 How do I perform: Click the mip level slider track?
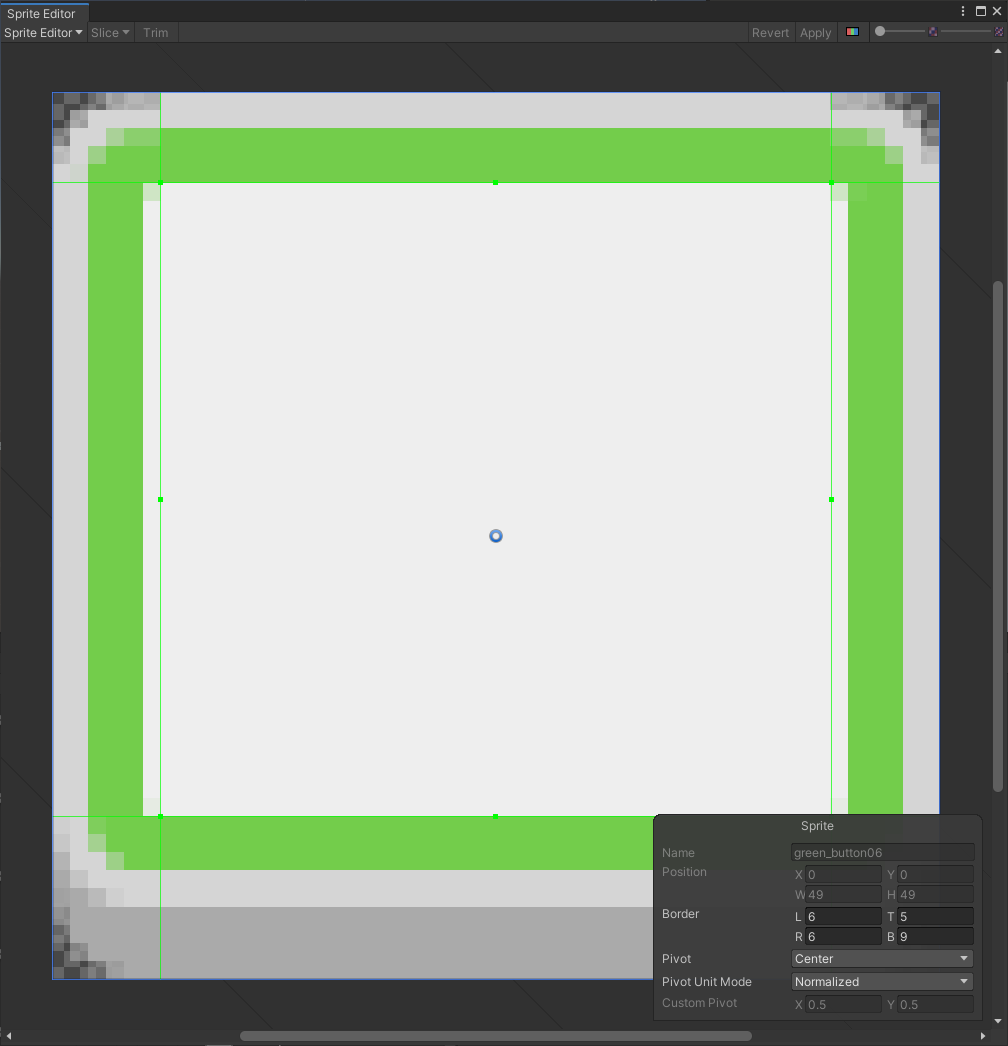click(x=965, y=31)
